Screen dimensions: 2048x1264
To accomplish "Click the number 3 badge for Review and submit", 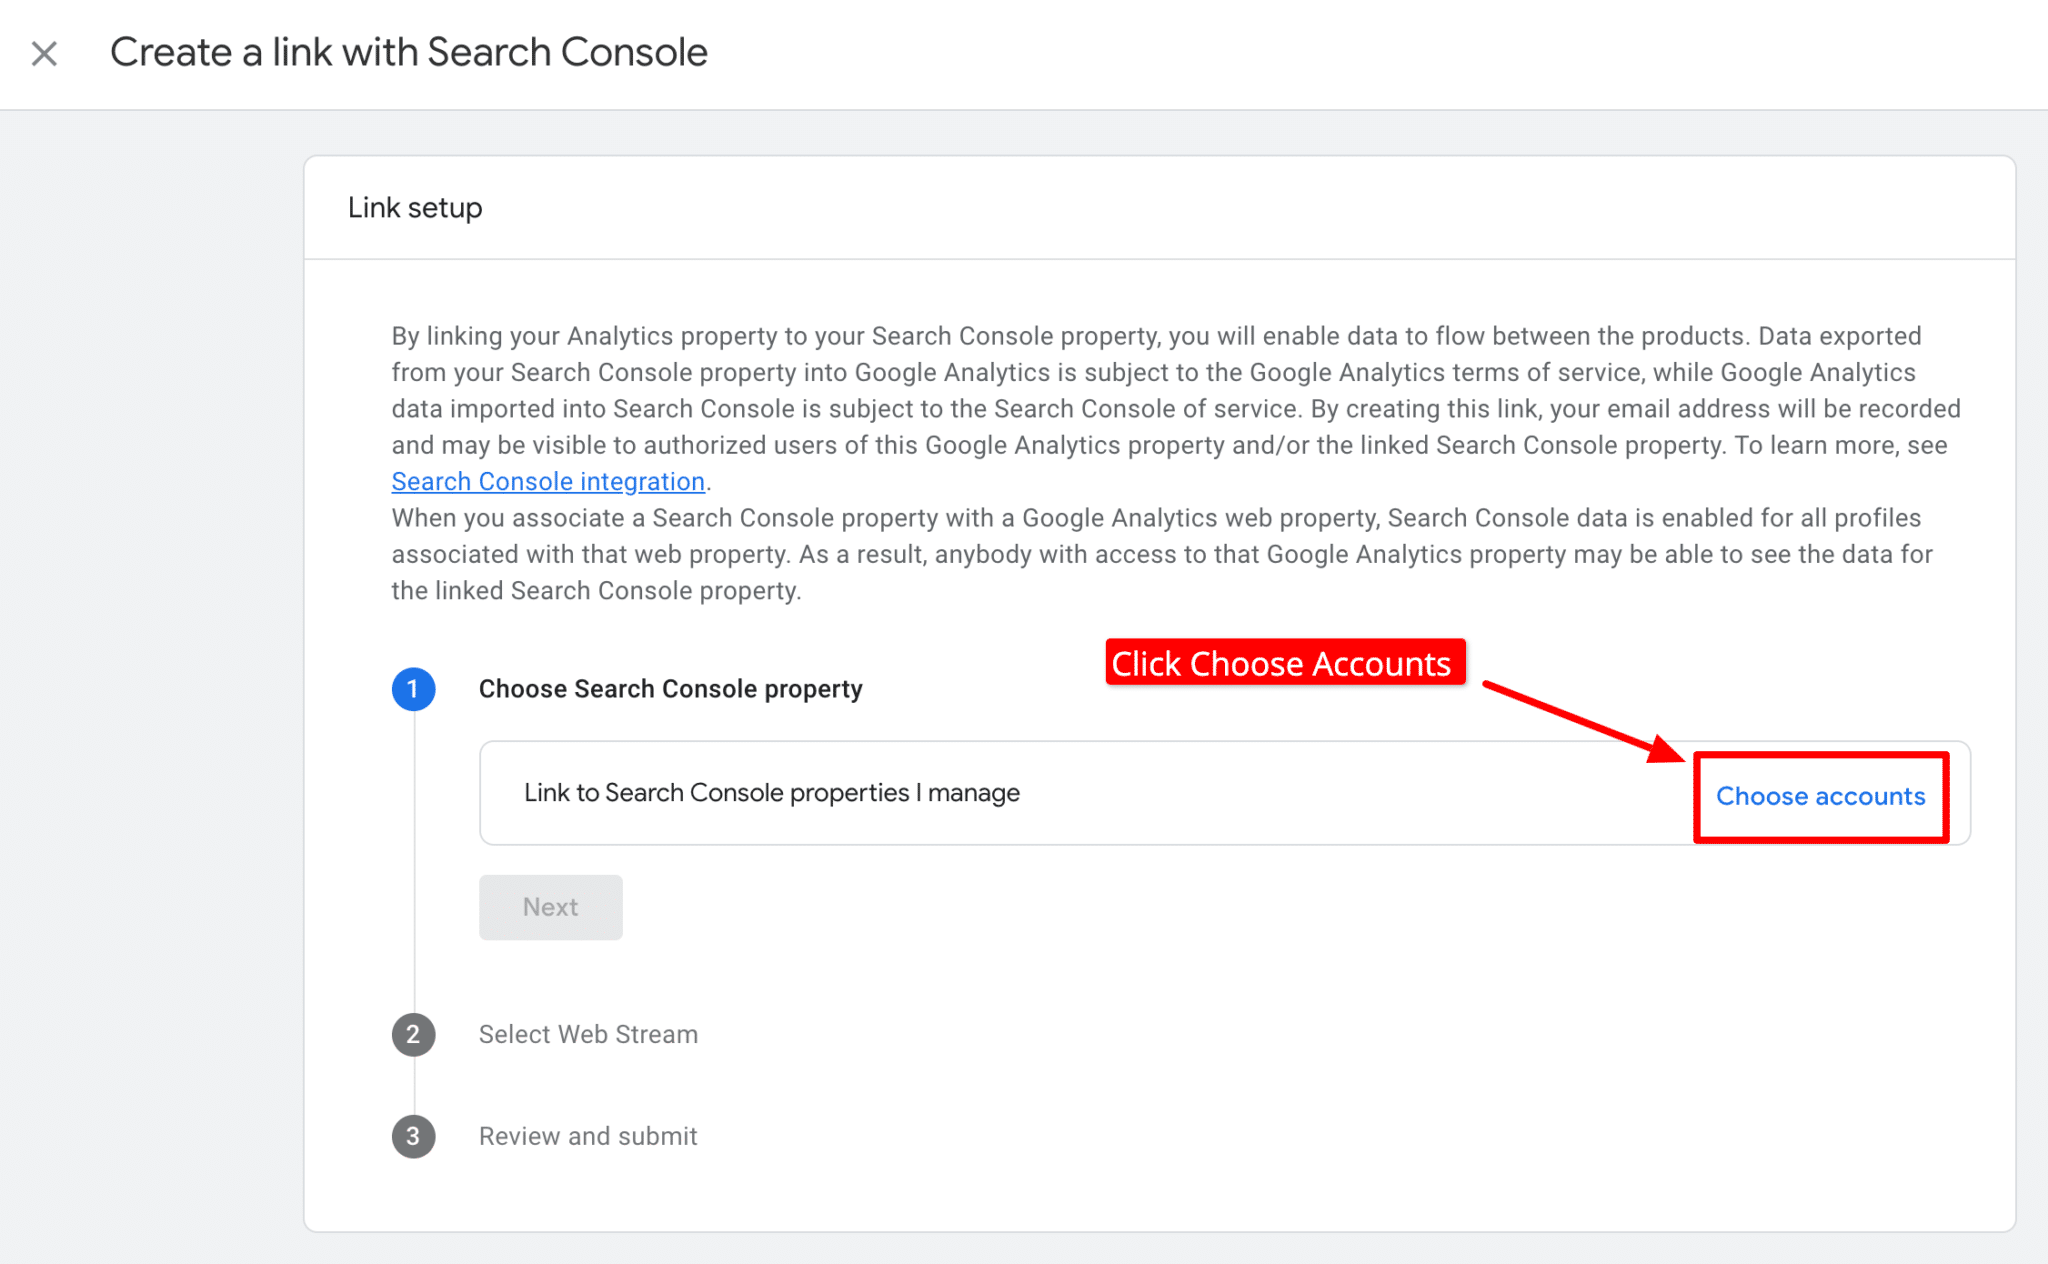I will pos(413,1136).
